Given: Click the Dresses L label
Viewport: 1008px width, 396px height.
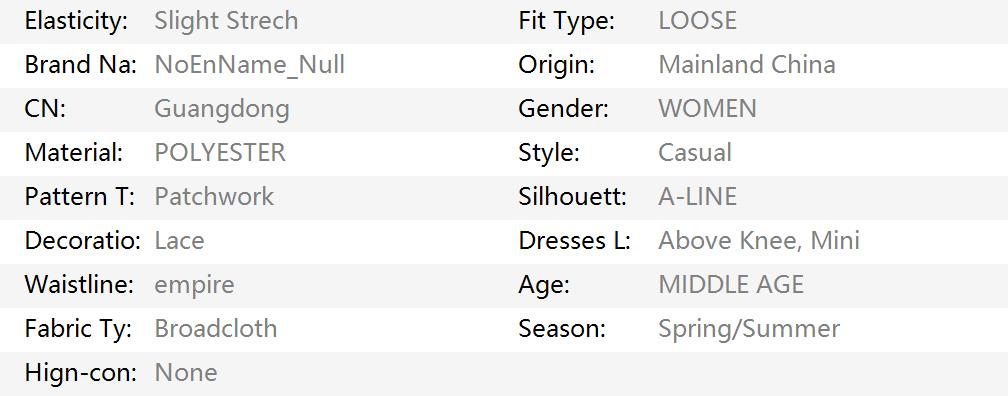Looking at the screenshot, I should pos(574,241).
